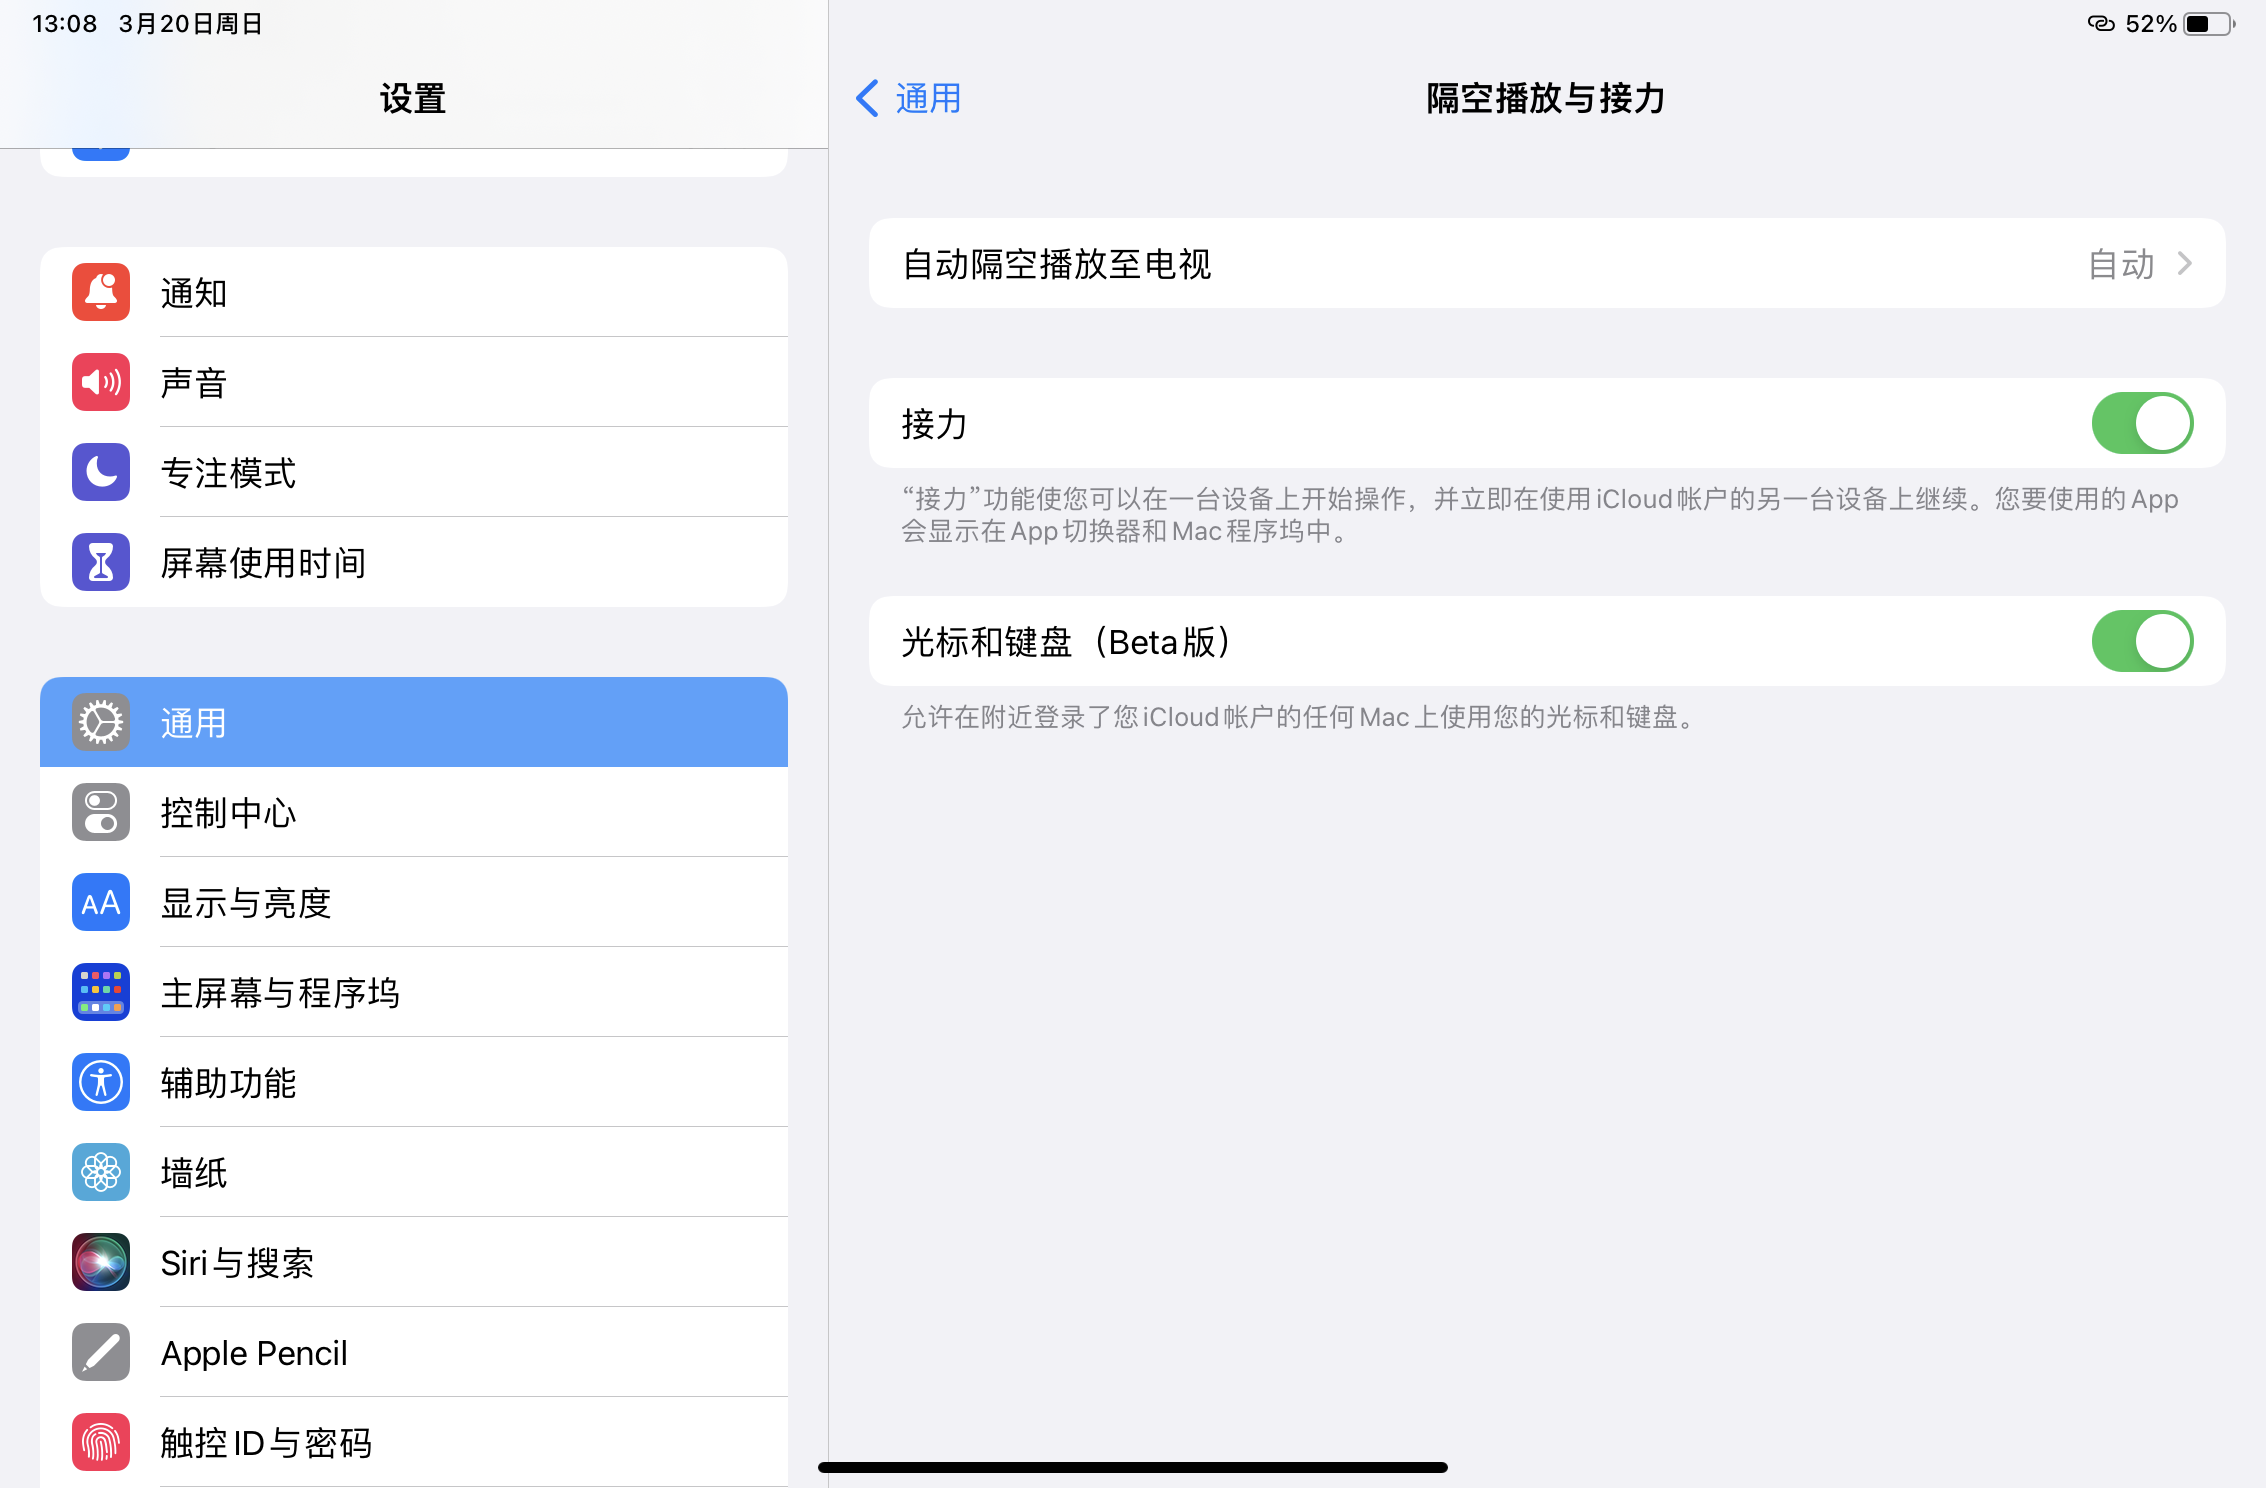Screen dimensions: 2266x1488
Task: Open the red Notifications bell icon
Action: tap(101, 292)
